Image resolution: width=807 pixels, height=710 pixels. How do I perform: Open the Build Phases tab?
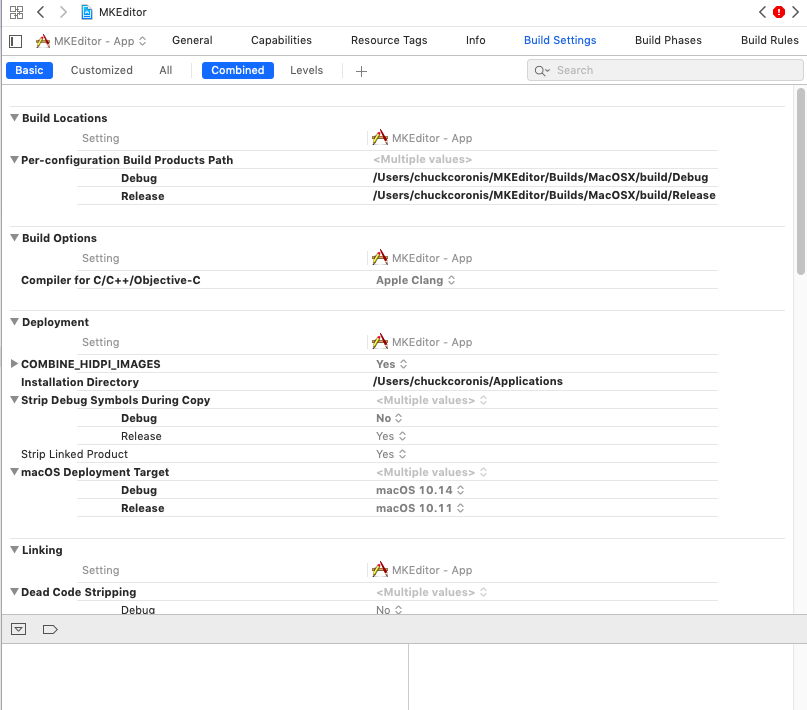click(668, 40)
